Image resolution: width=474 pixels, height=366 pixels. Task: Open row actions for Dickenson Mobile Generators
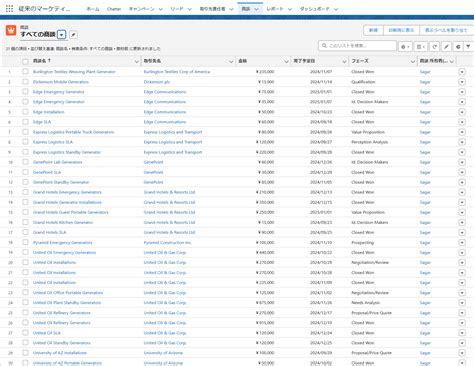coord(462,82)
